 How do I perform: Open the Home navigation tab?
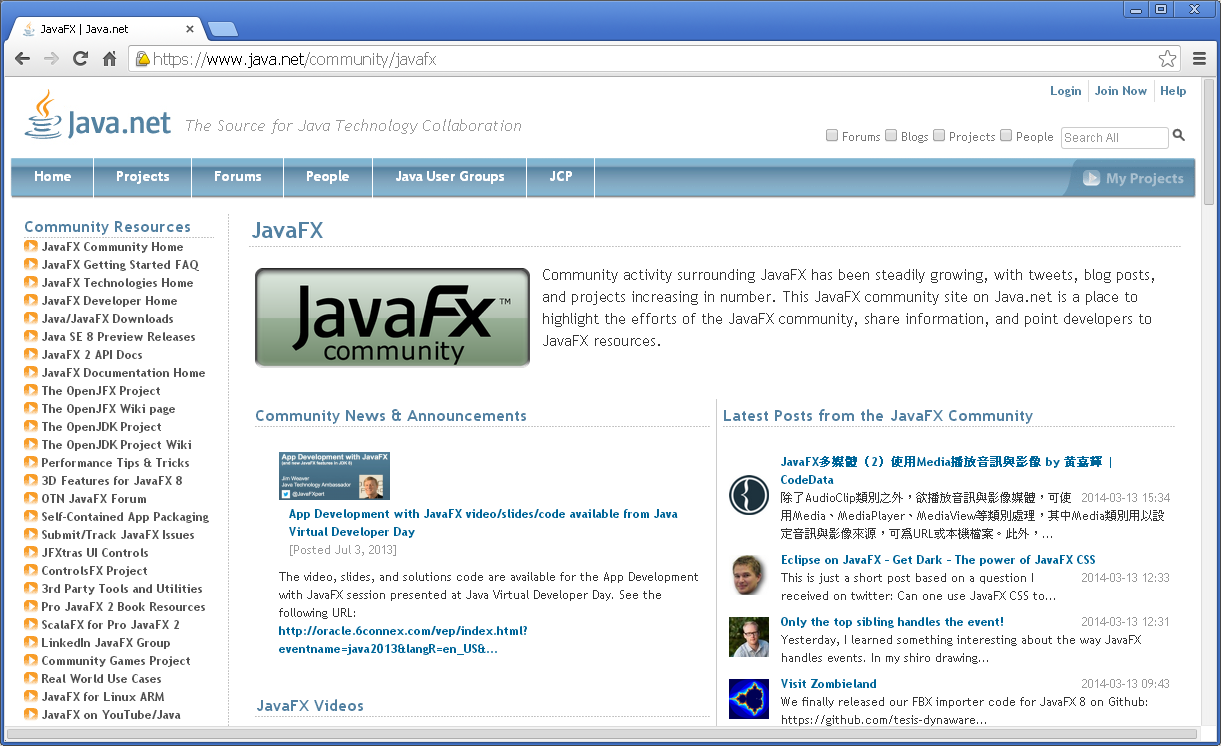point(52,177)
